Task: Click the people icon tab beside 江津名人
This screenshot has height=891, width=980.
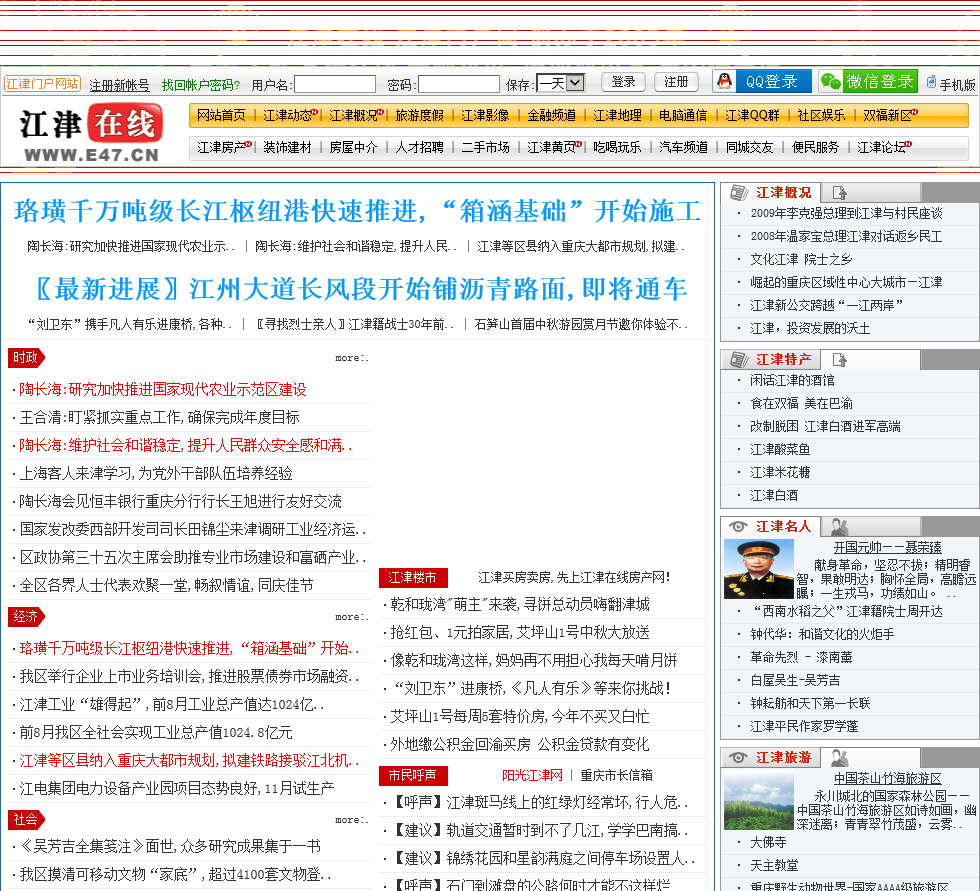Action: pyautogui.click(x=839, y=527)
